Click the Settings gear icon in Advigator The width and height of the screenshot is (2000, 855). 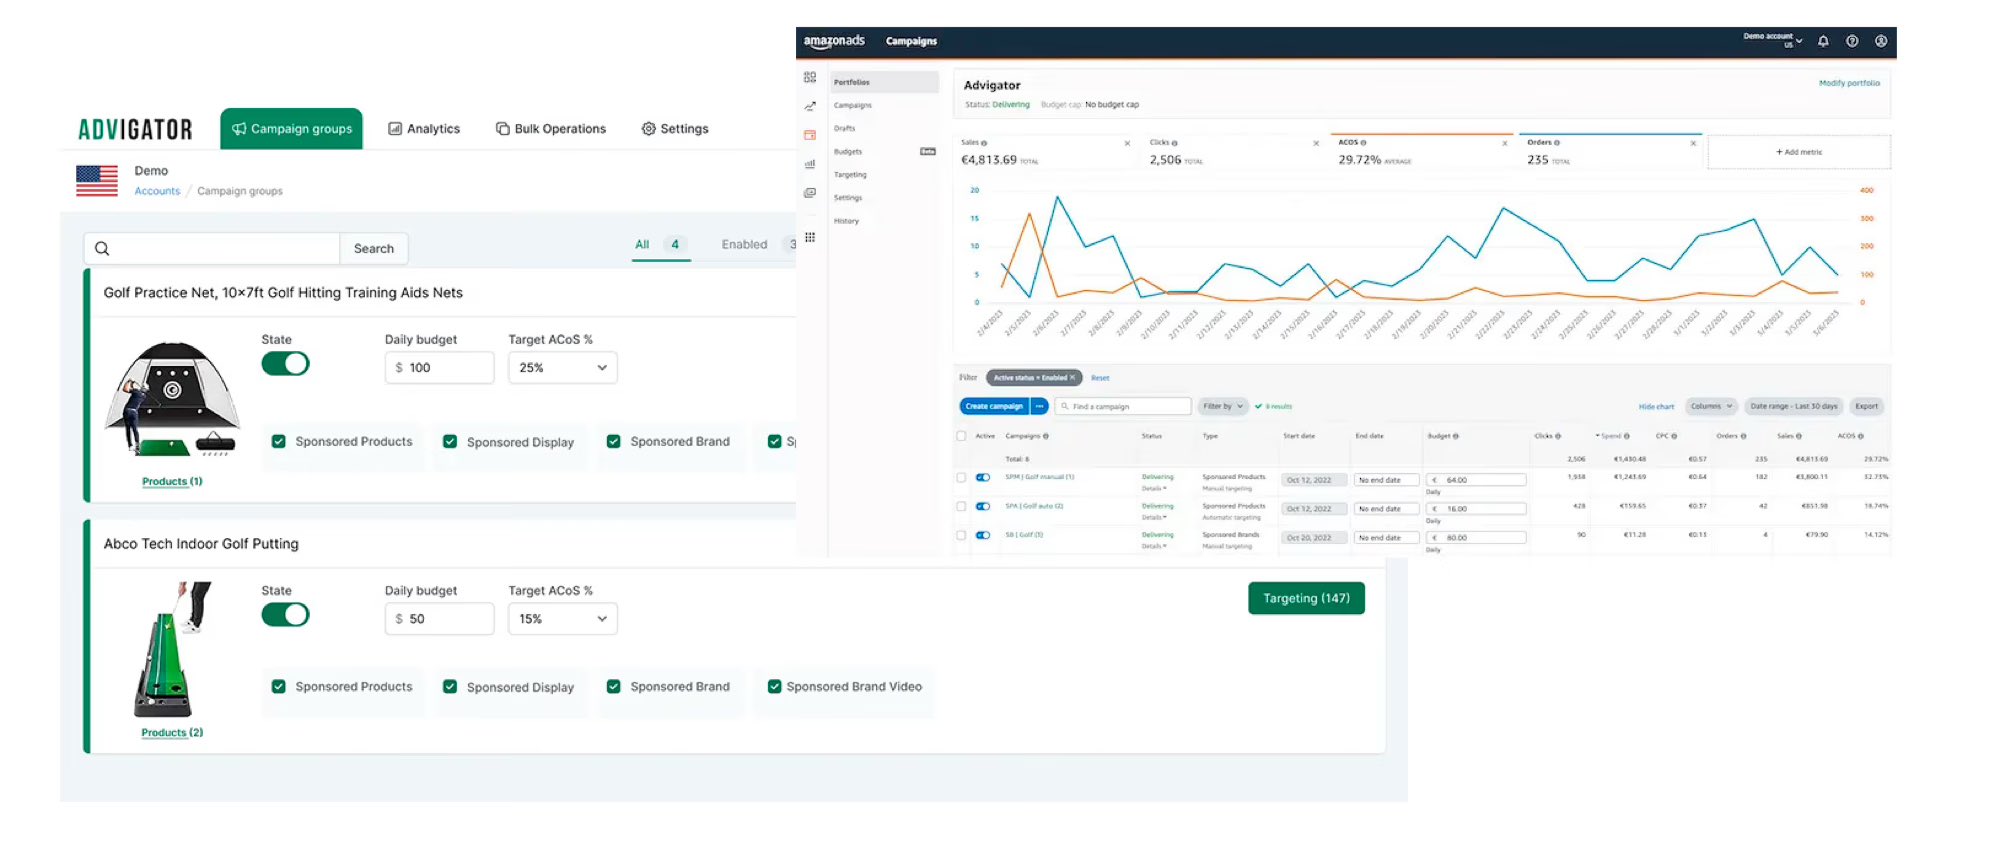click(649, 129)
